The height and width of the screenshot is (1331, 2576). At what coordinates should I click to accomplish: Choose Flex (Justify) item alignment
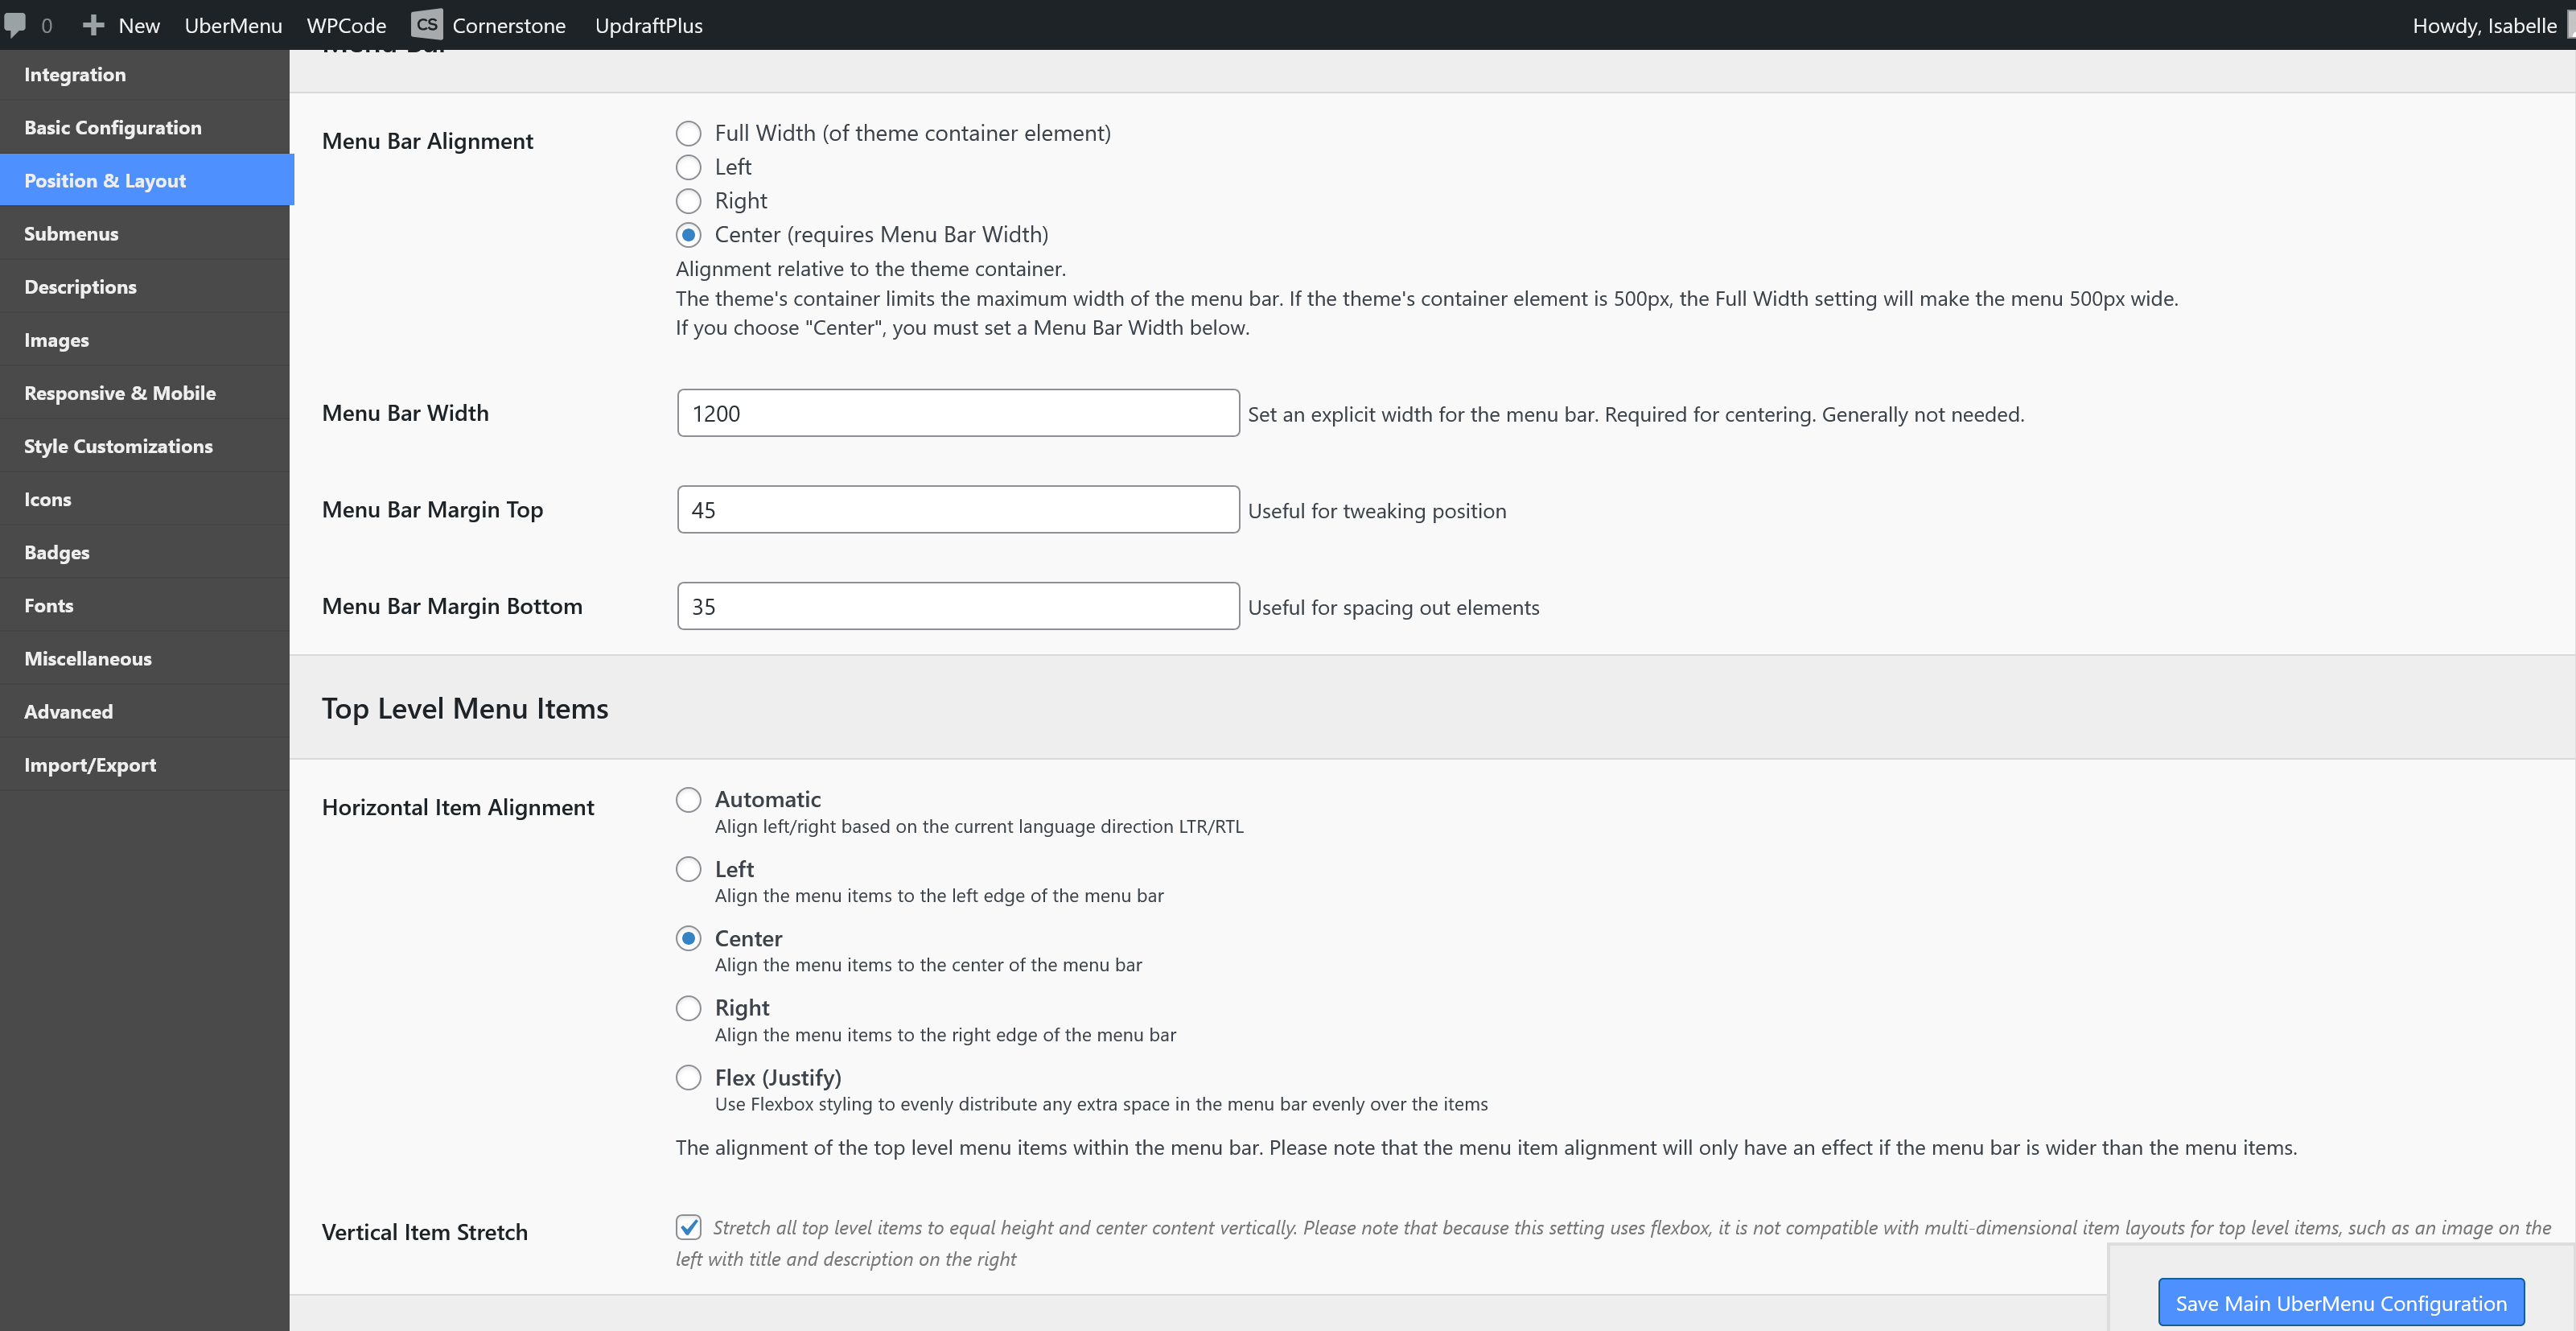point(688,1077)
